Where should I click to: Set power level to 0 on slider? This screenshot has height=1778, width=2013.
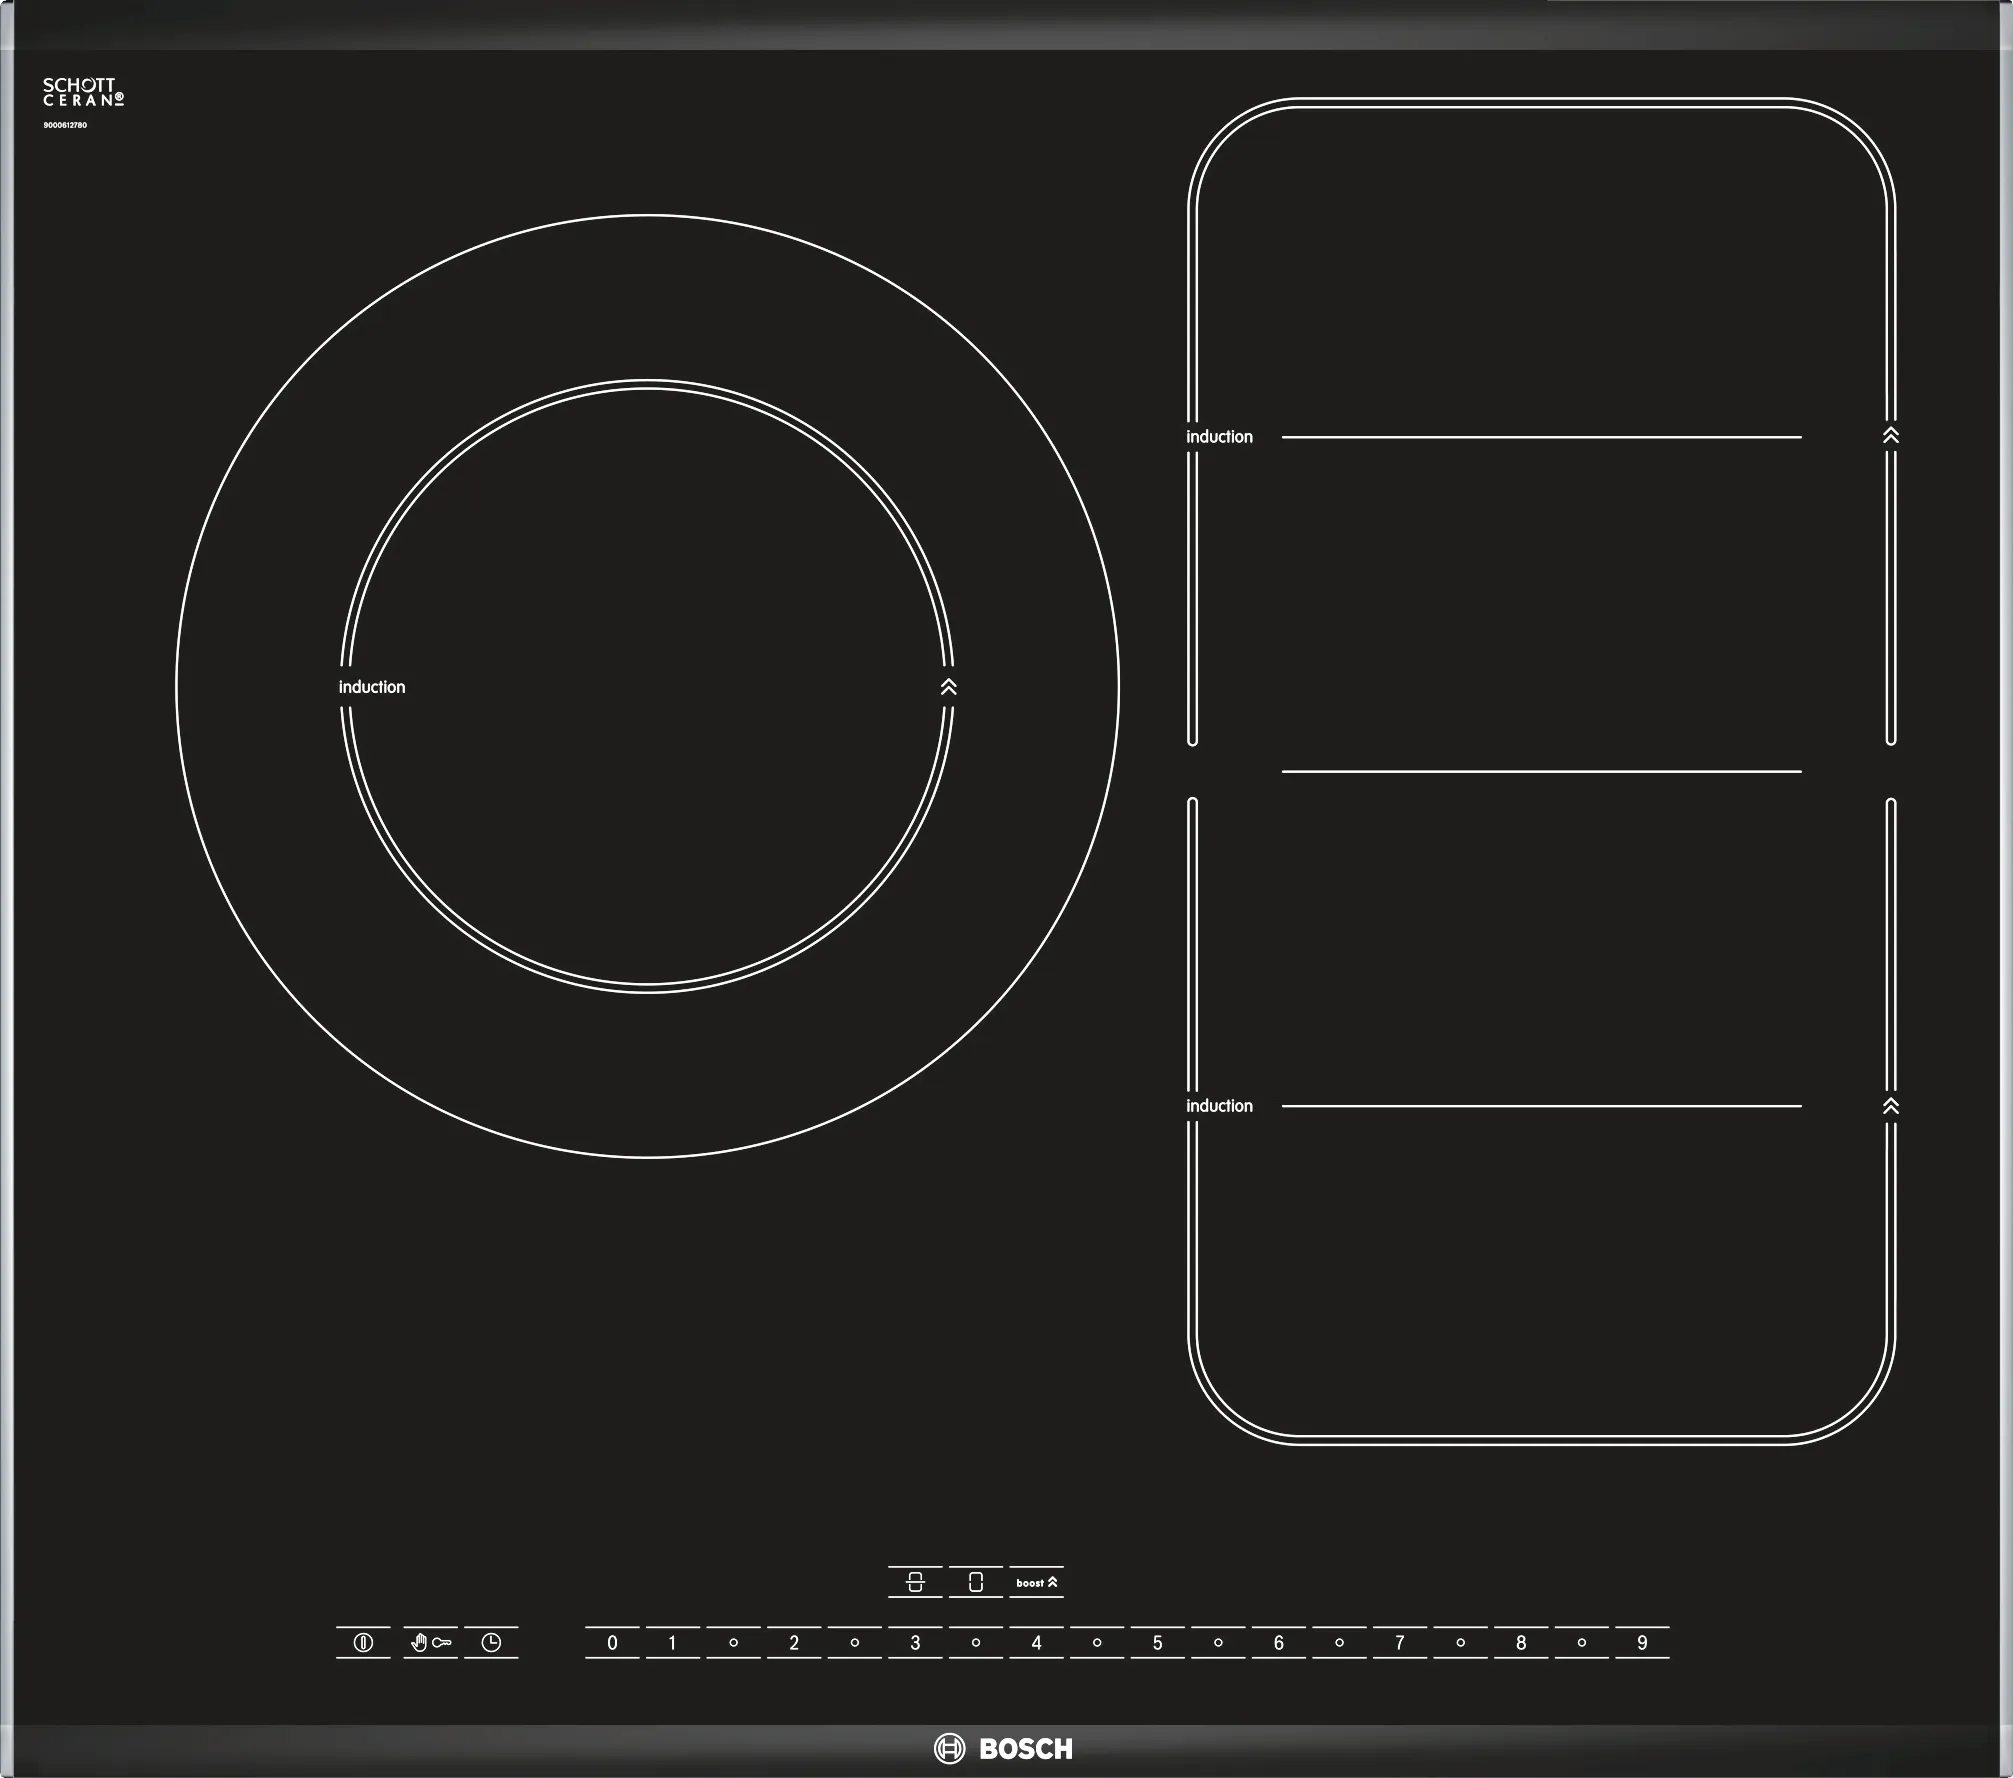[x=612, y=1643]
